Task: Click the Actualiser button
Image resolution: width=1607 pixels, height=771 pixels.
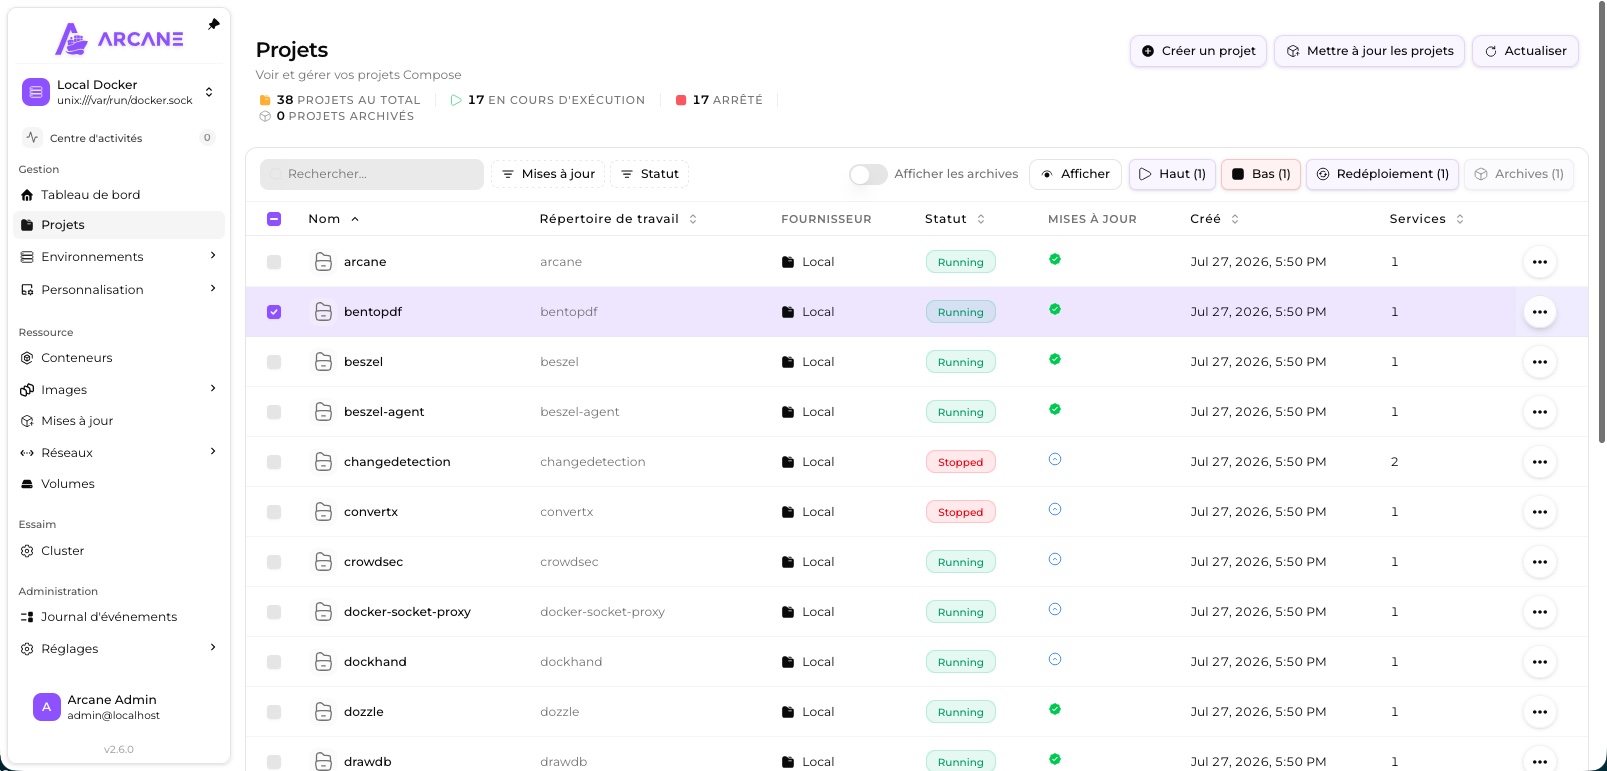Action: (1525, 51)
